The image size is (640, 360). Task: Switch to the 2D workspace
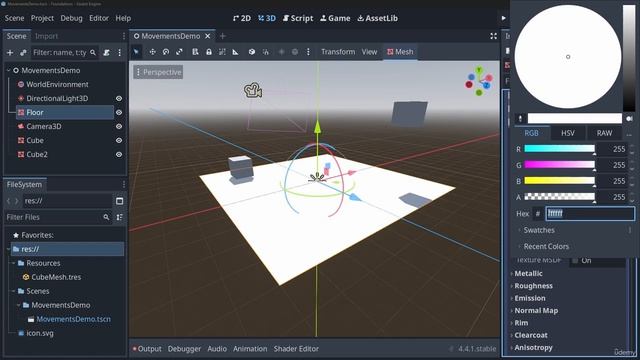pyautogui.click(x=242, y=18)
